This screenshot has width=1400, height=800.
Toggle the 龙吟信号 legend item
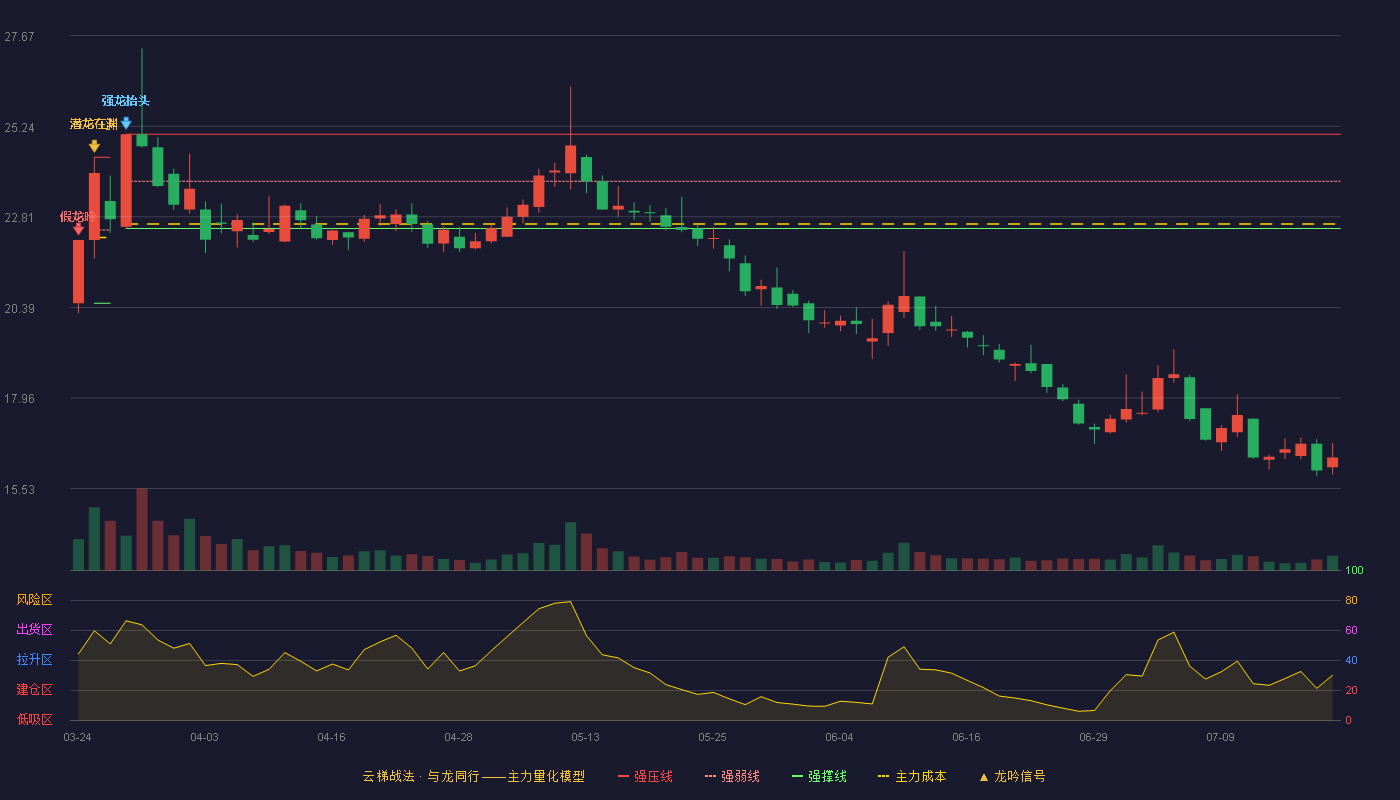[1012, 776]
